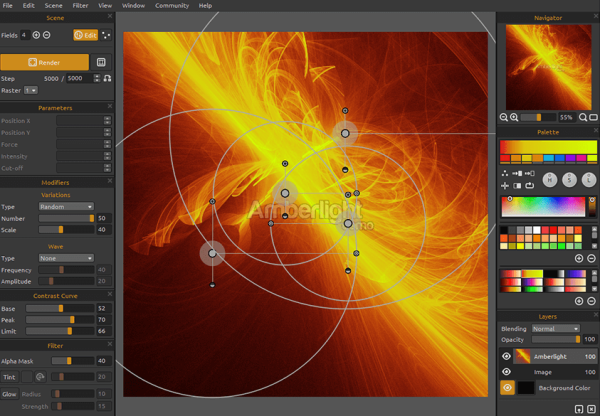Screen dimensions: 600x416
Task: Click the Variations Number slider
Action: 66,218
